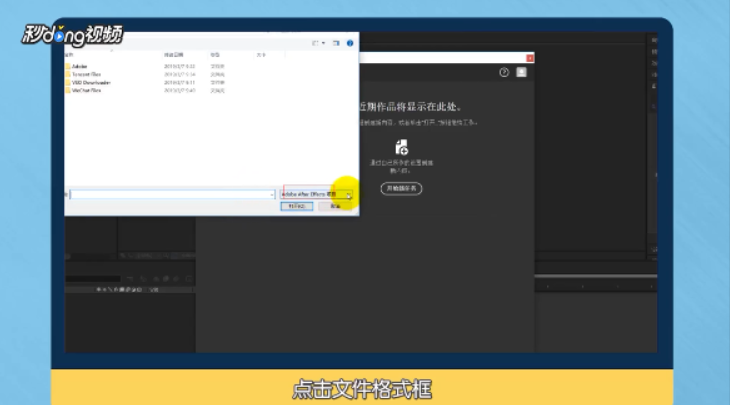Click the blue help icon in file dialog
The width and height of the screenshot is (730, 405).
click(350, 43)
